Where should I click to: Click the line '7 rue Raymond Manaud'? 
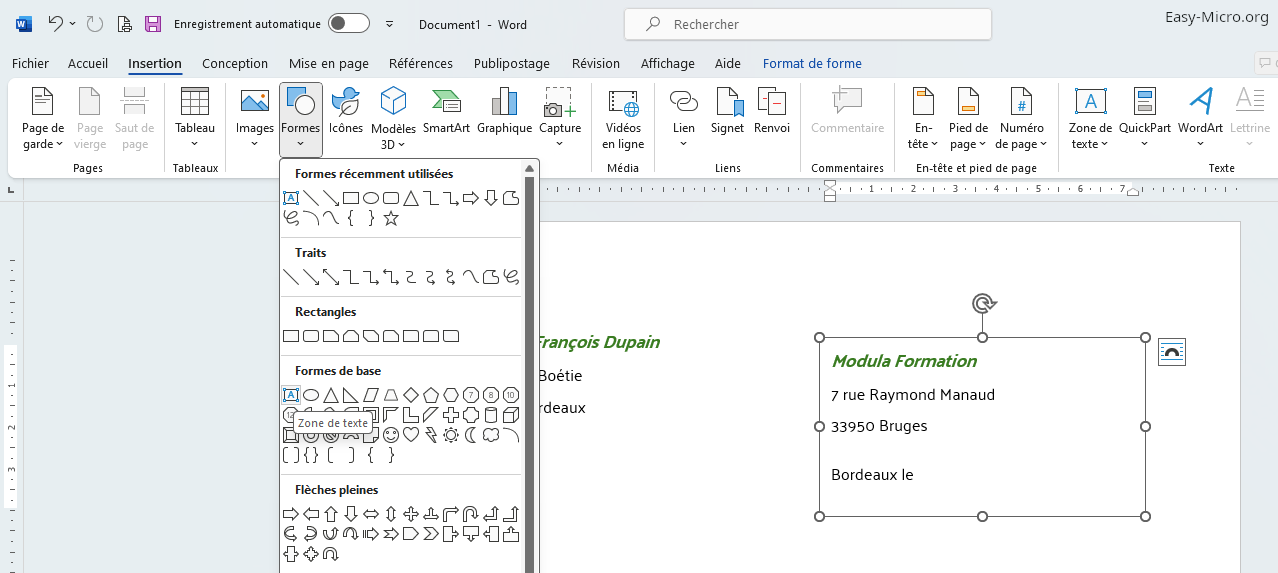click(913, 395)
